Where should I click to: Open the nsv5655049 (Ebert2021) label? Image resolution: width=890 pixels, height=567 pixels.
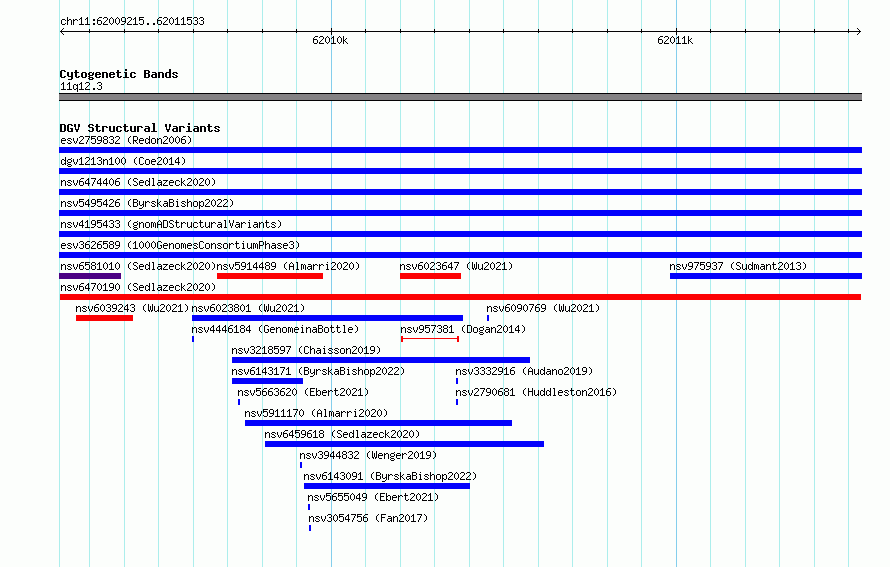click(x=373, y=497)
